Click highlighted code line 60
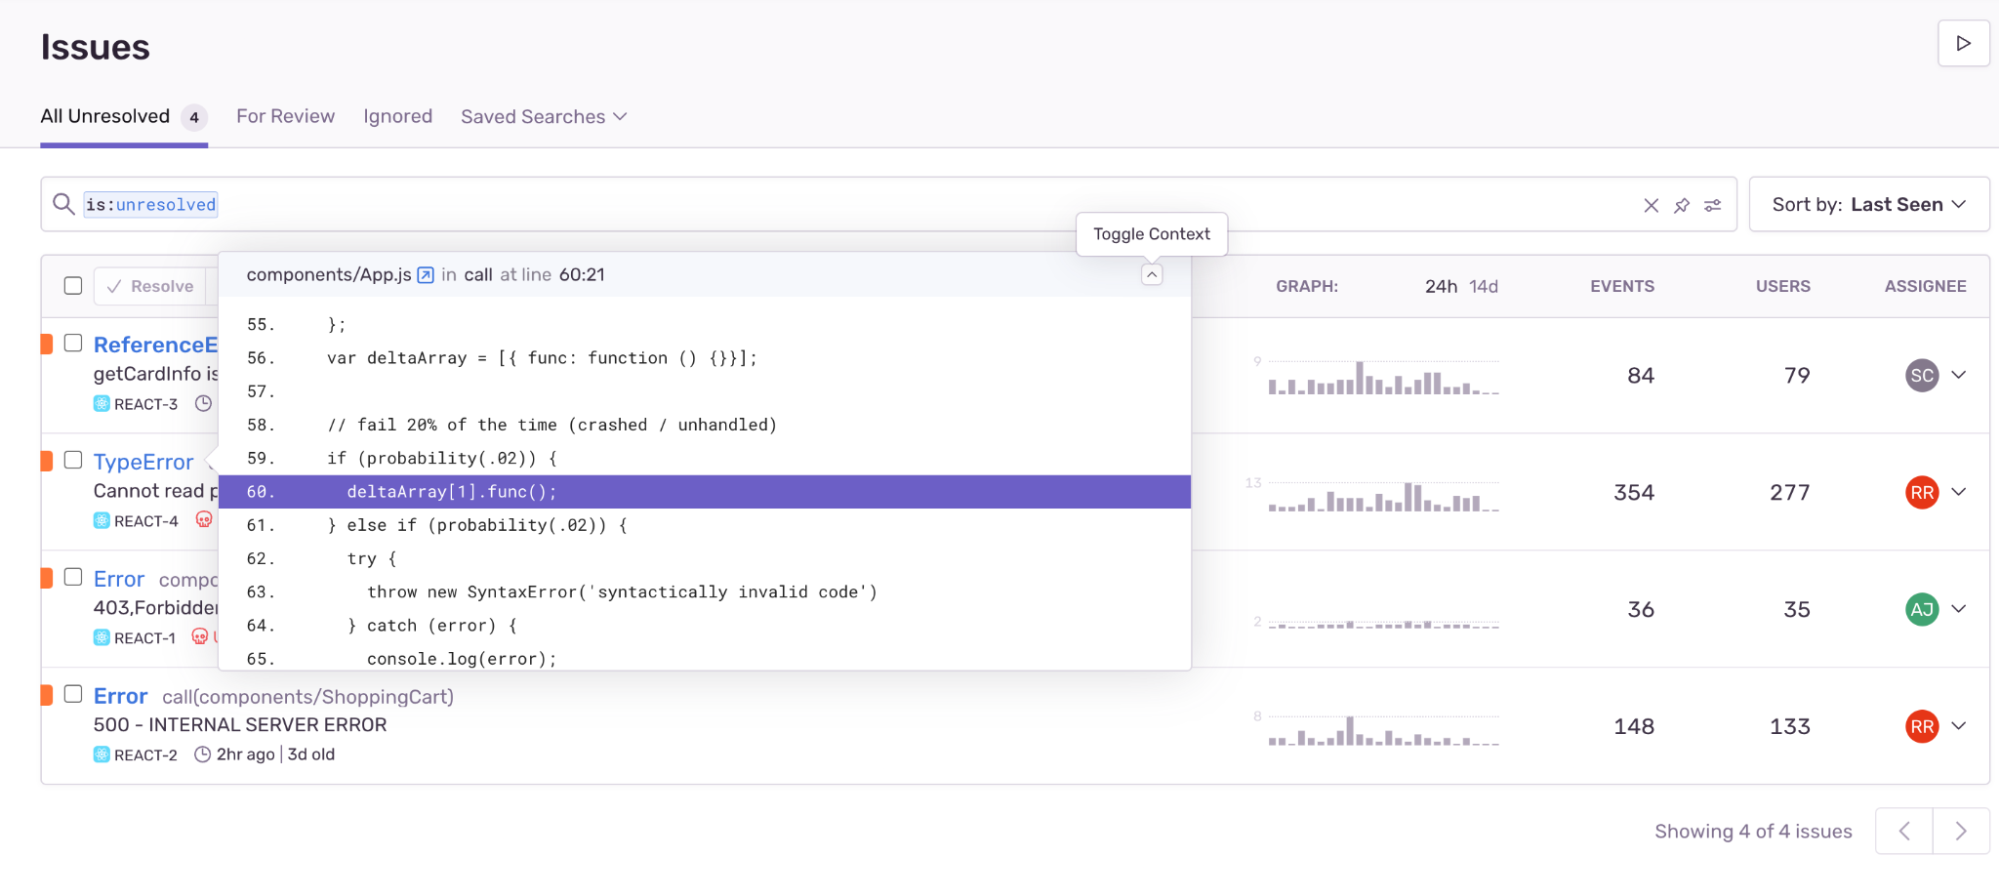This screenshot has width=1999, height=870. 704,492
